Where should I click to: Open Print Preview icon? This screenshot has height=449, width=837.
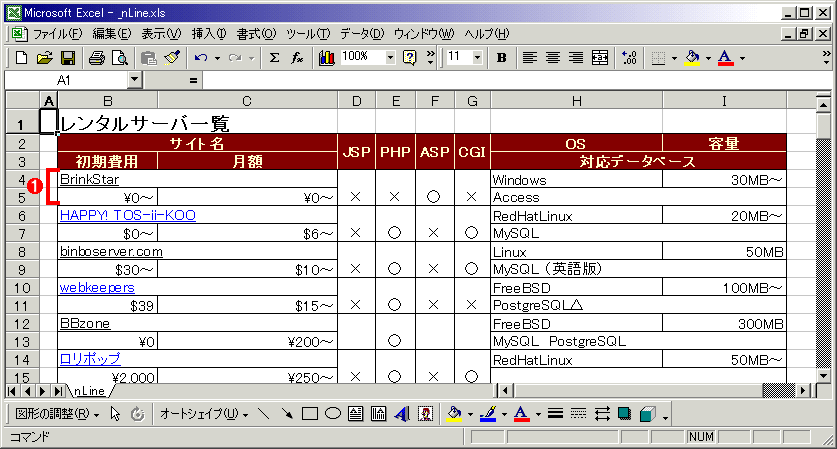click(x=120, y=58)
